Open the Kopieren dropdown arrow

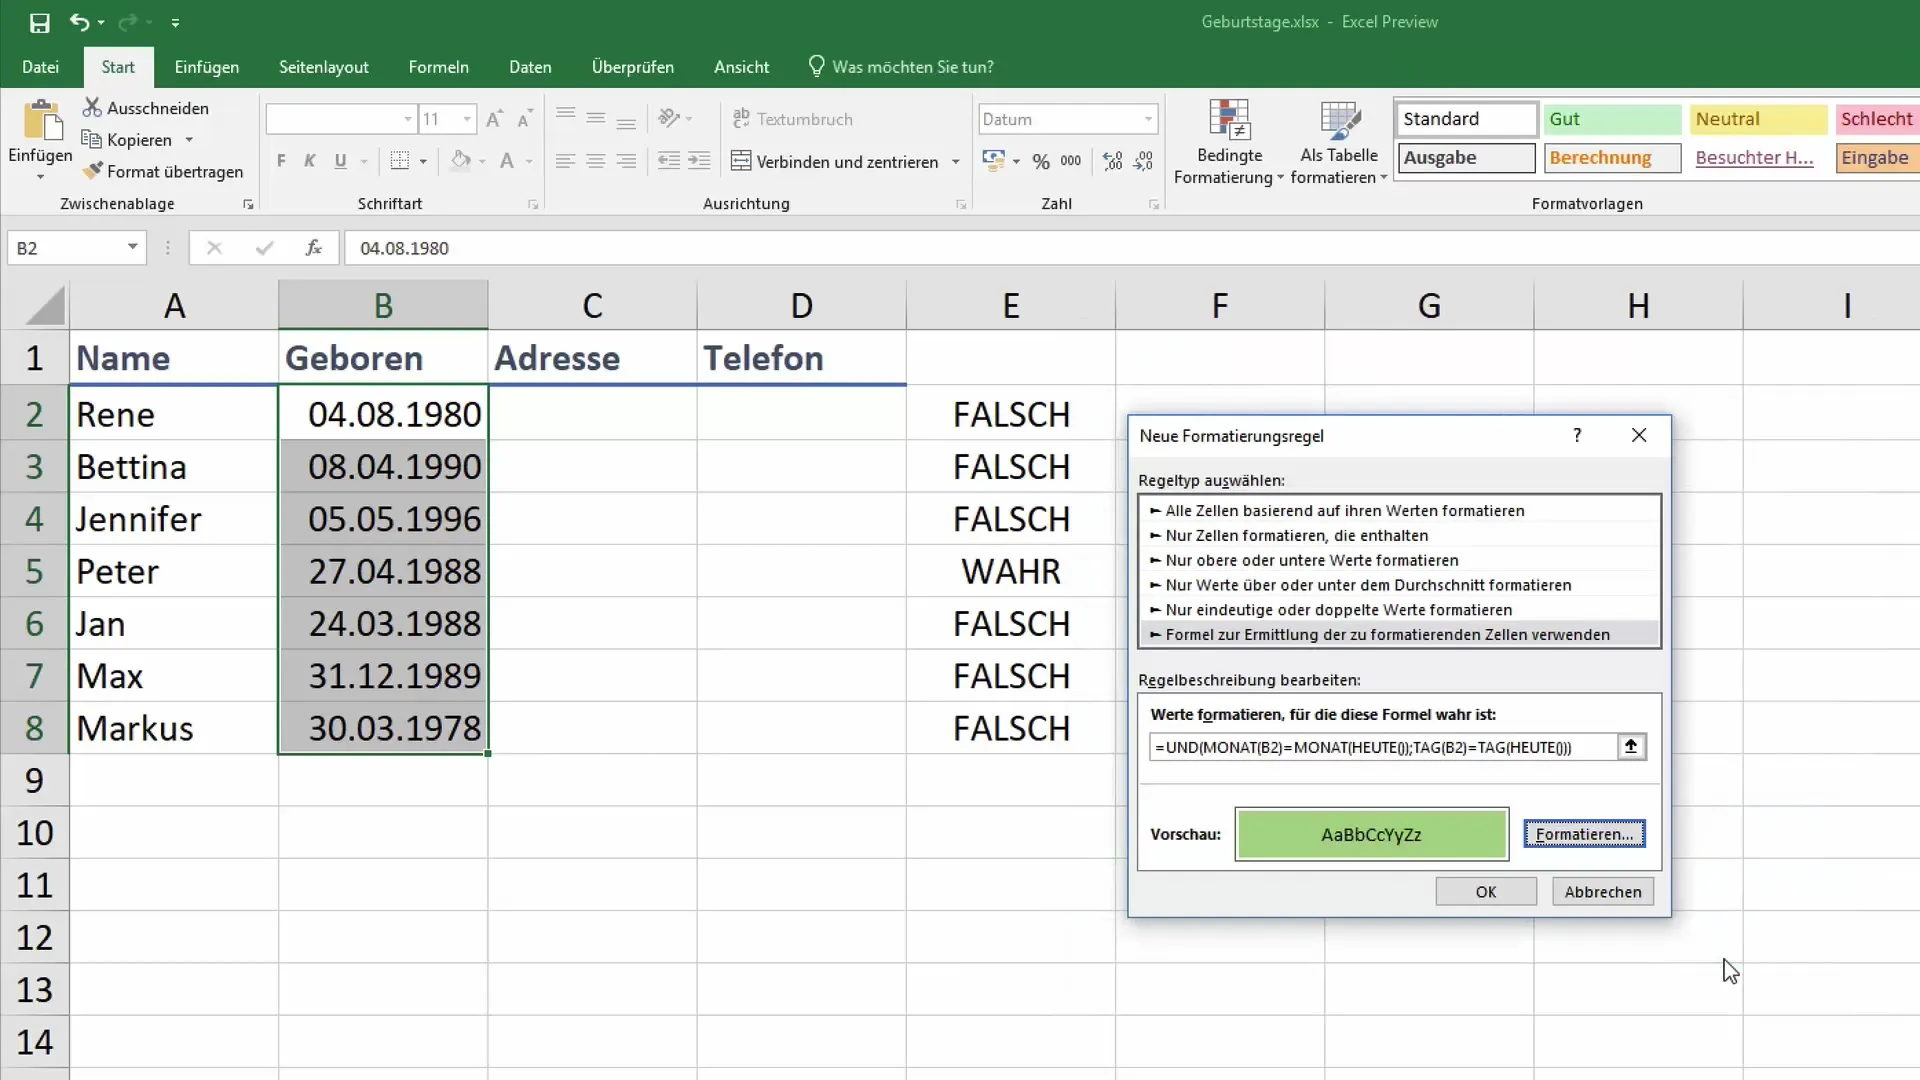click(x=189, y=140)
